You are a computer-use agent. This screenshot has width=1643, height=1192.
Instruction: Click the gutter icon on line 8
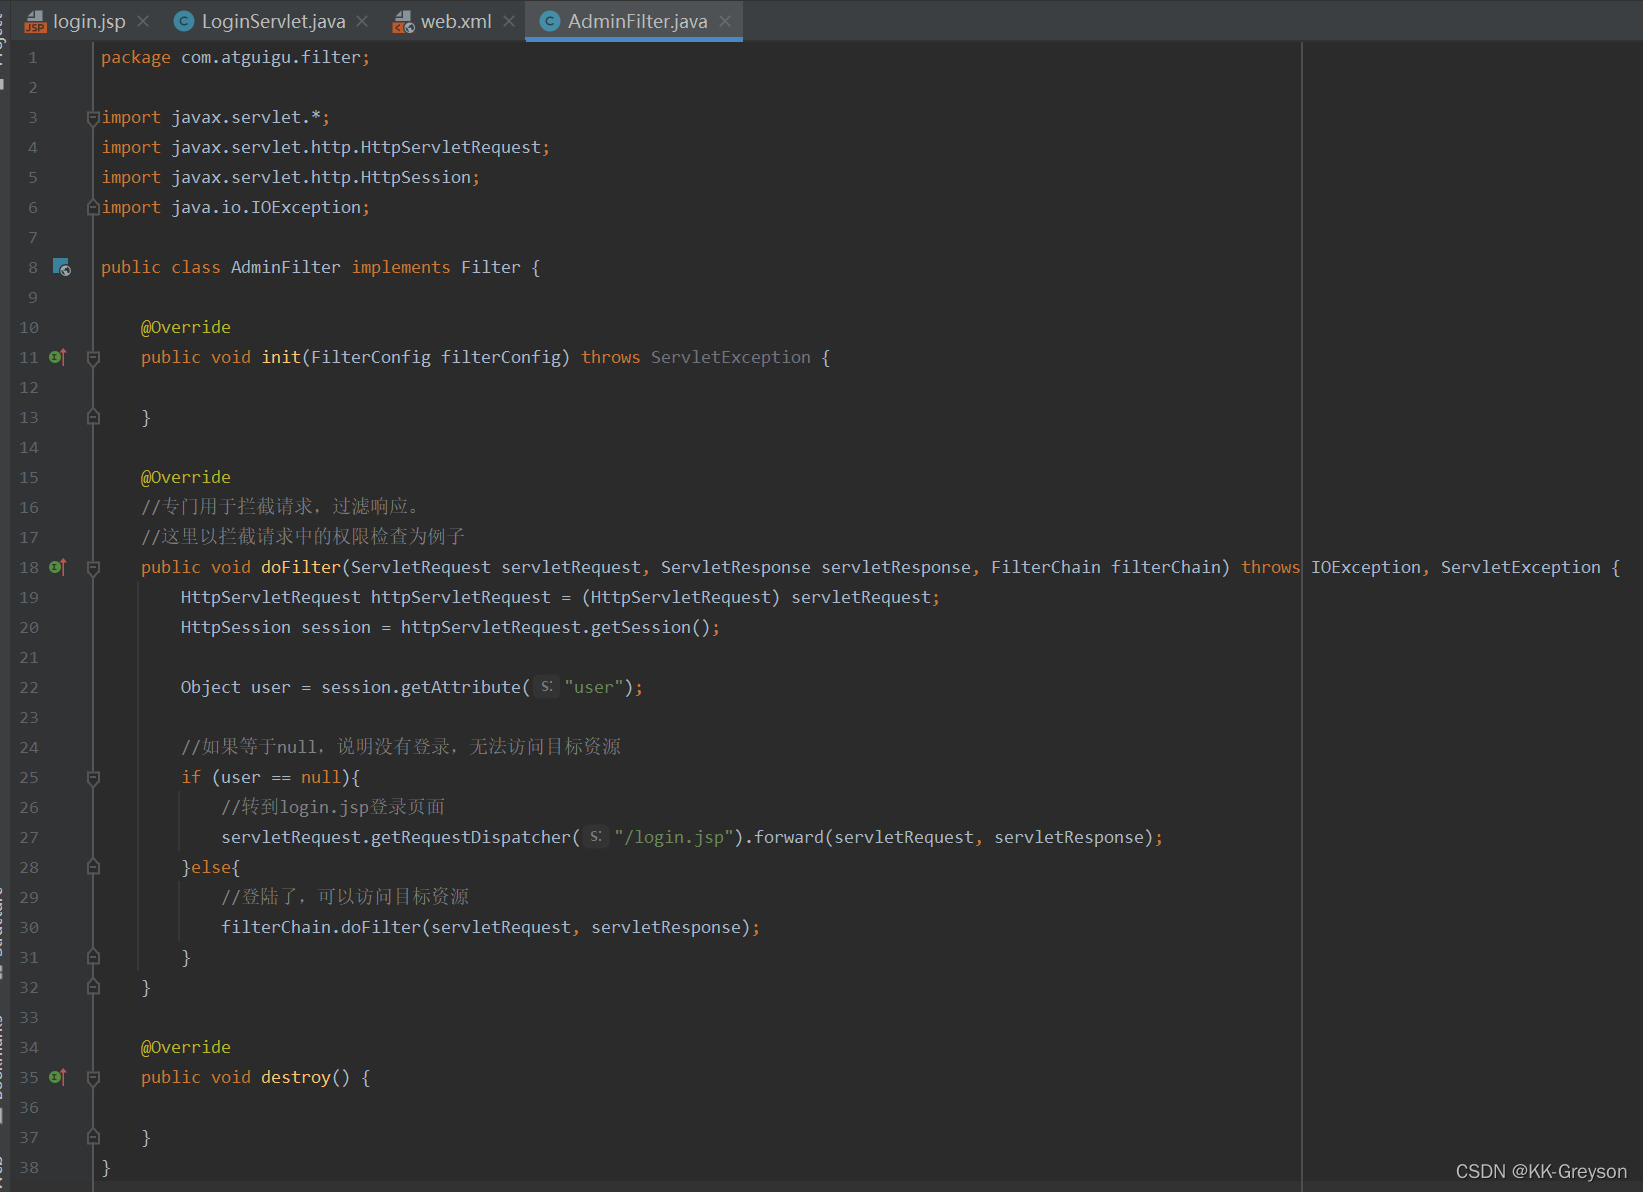[61, 267]
